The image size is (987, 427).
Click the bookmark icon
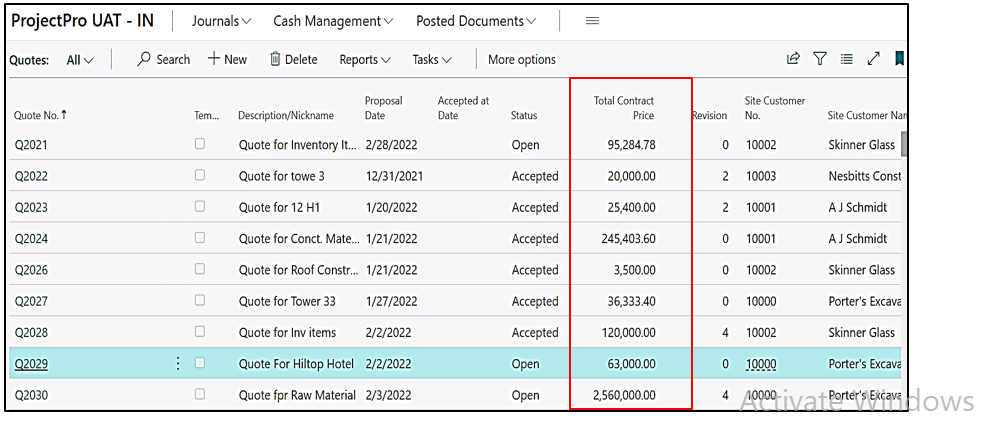pyautogui.click(x=899, y=59)
